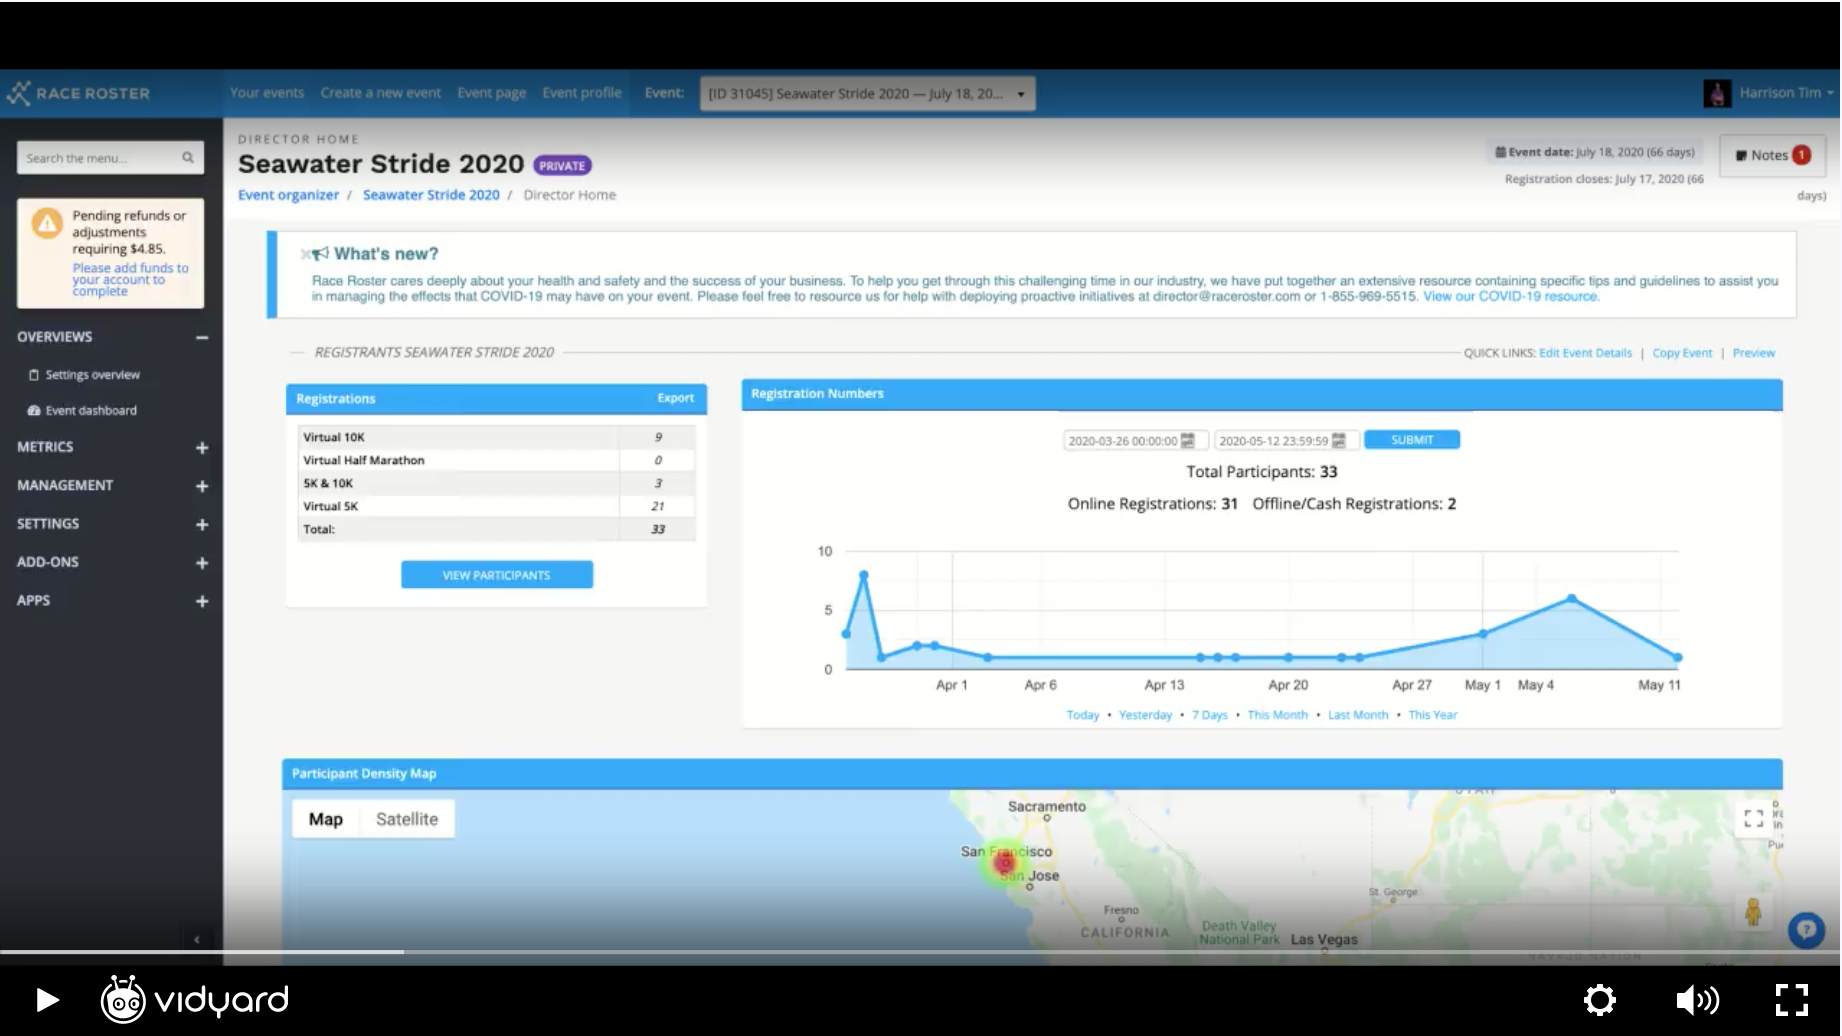Click the search magnifier icon in menu
This screenshot has height=1036, width=1842.
[188, 158]
